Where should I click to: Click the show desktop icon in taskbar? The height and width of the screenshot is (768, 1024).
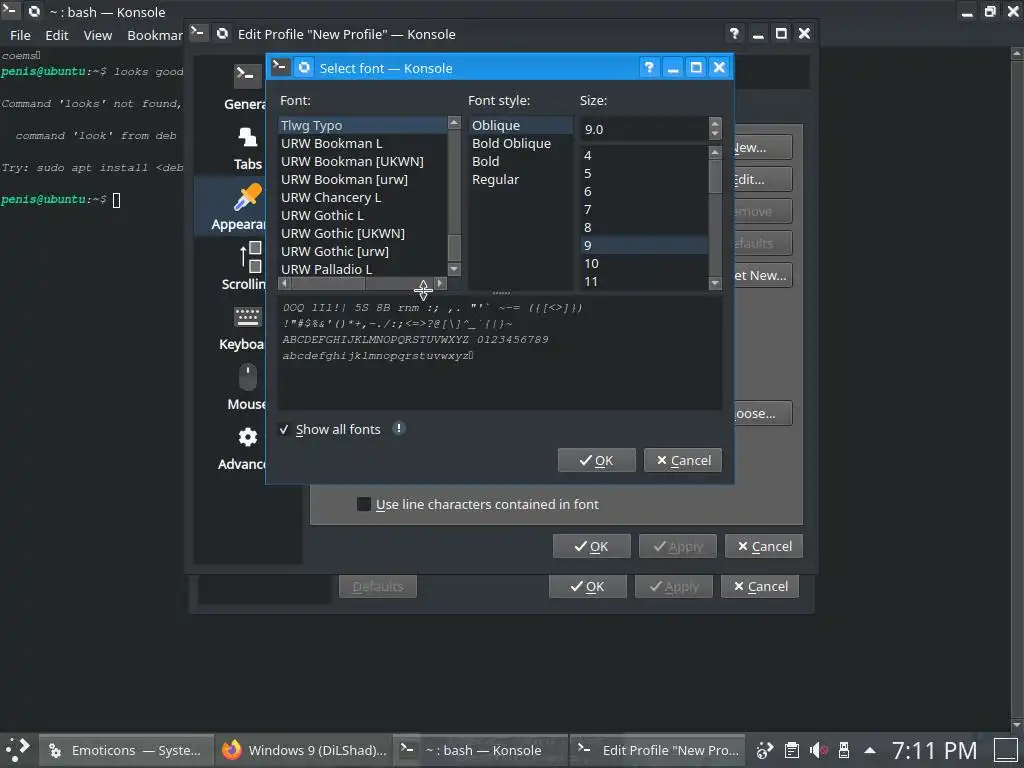click(1006, 750)
